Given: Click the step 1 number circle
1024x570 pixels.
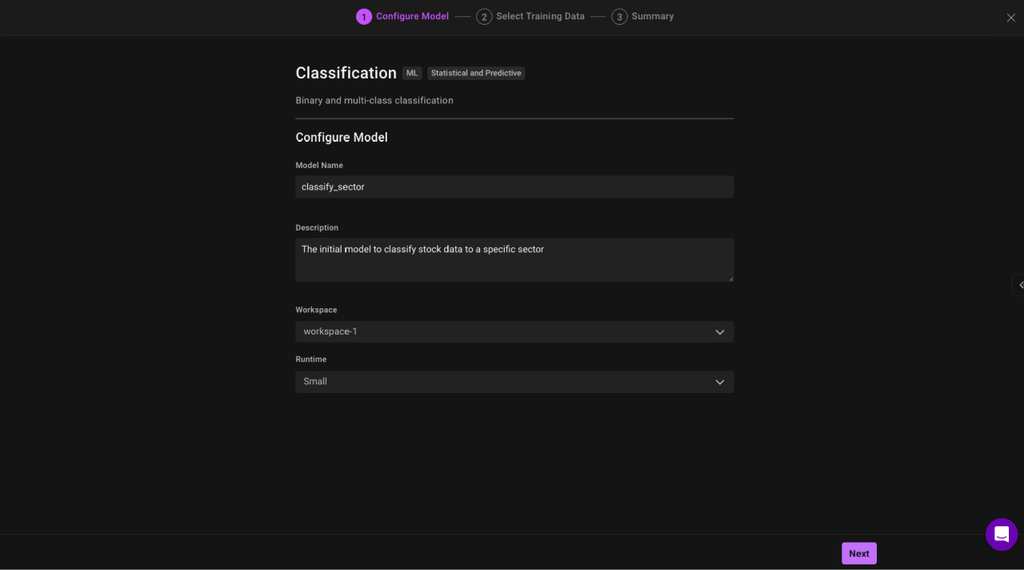Looking at the screenshot, I should coord(364,17).
